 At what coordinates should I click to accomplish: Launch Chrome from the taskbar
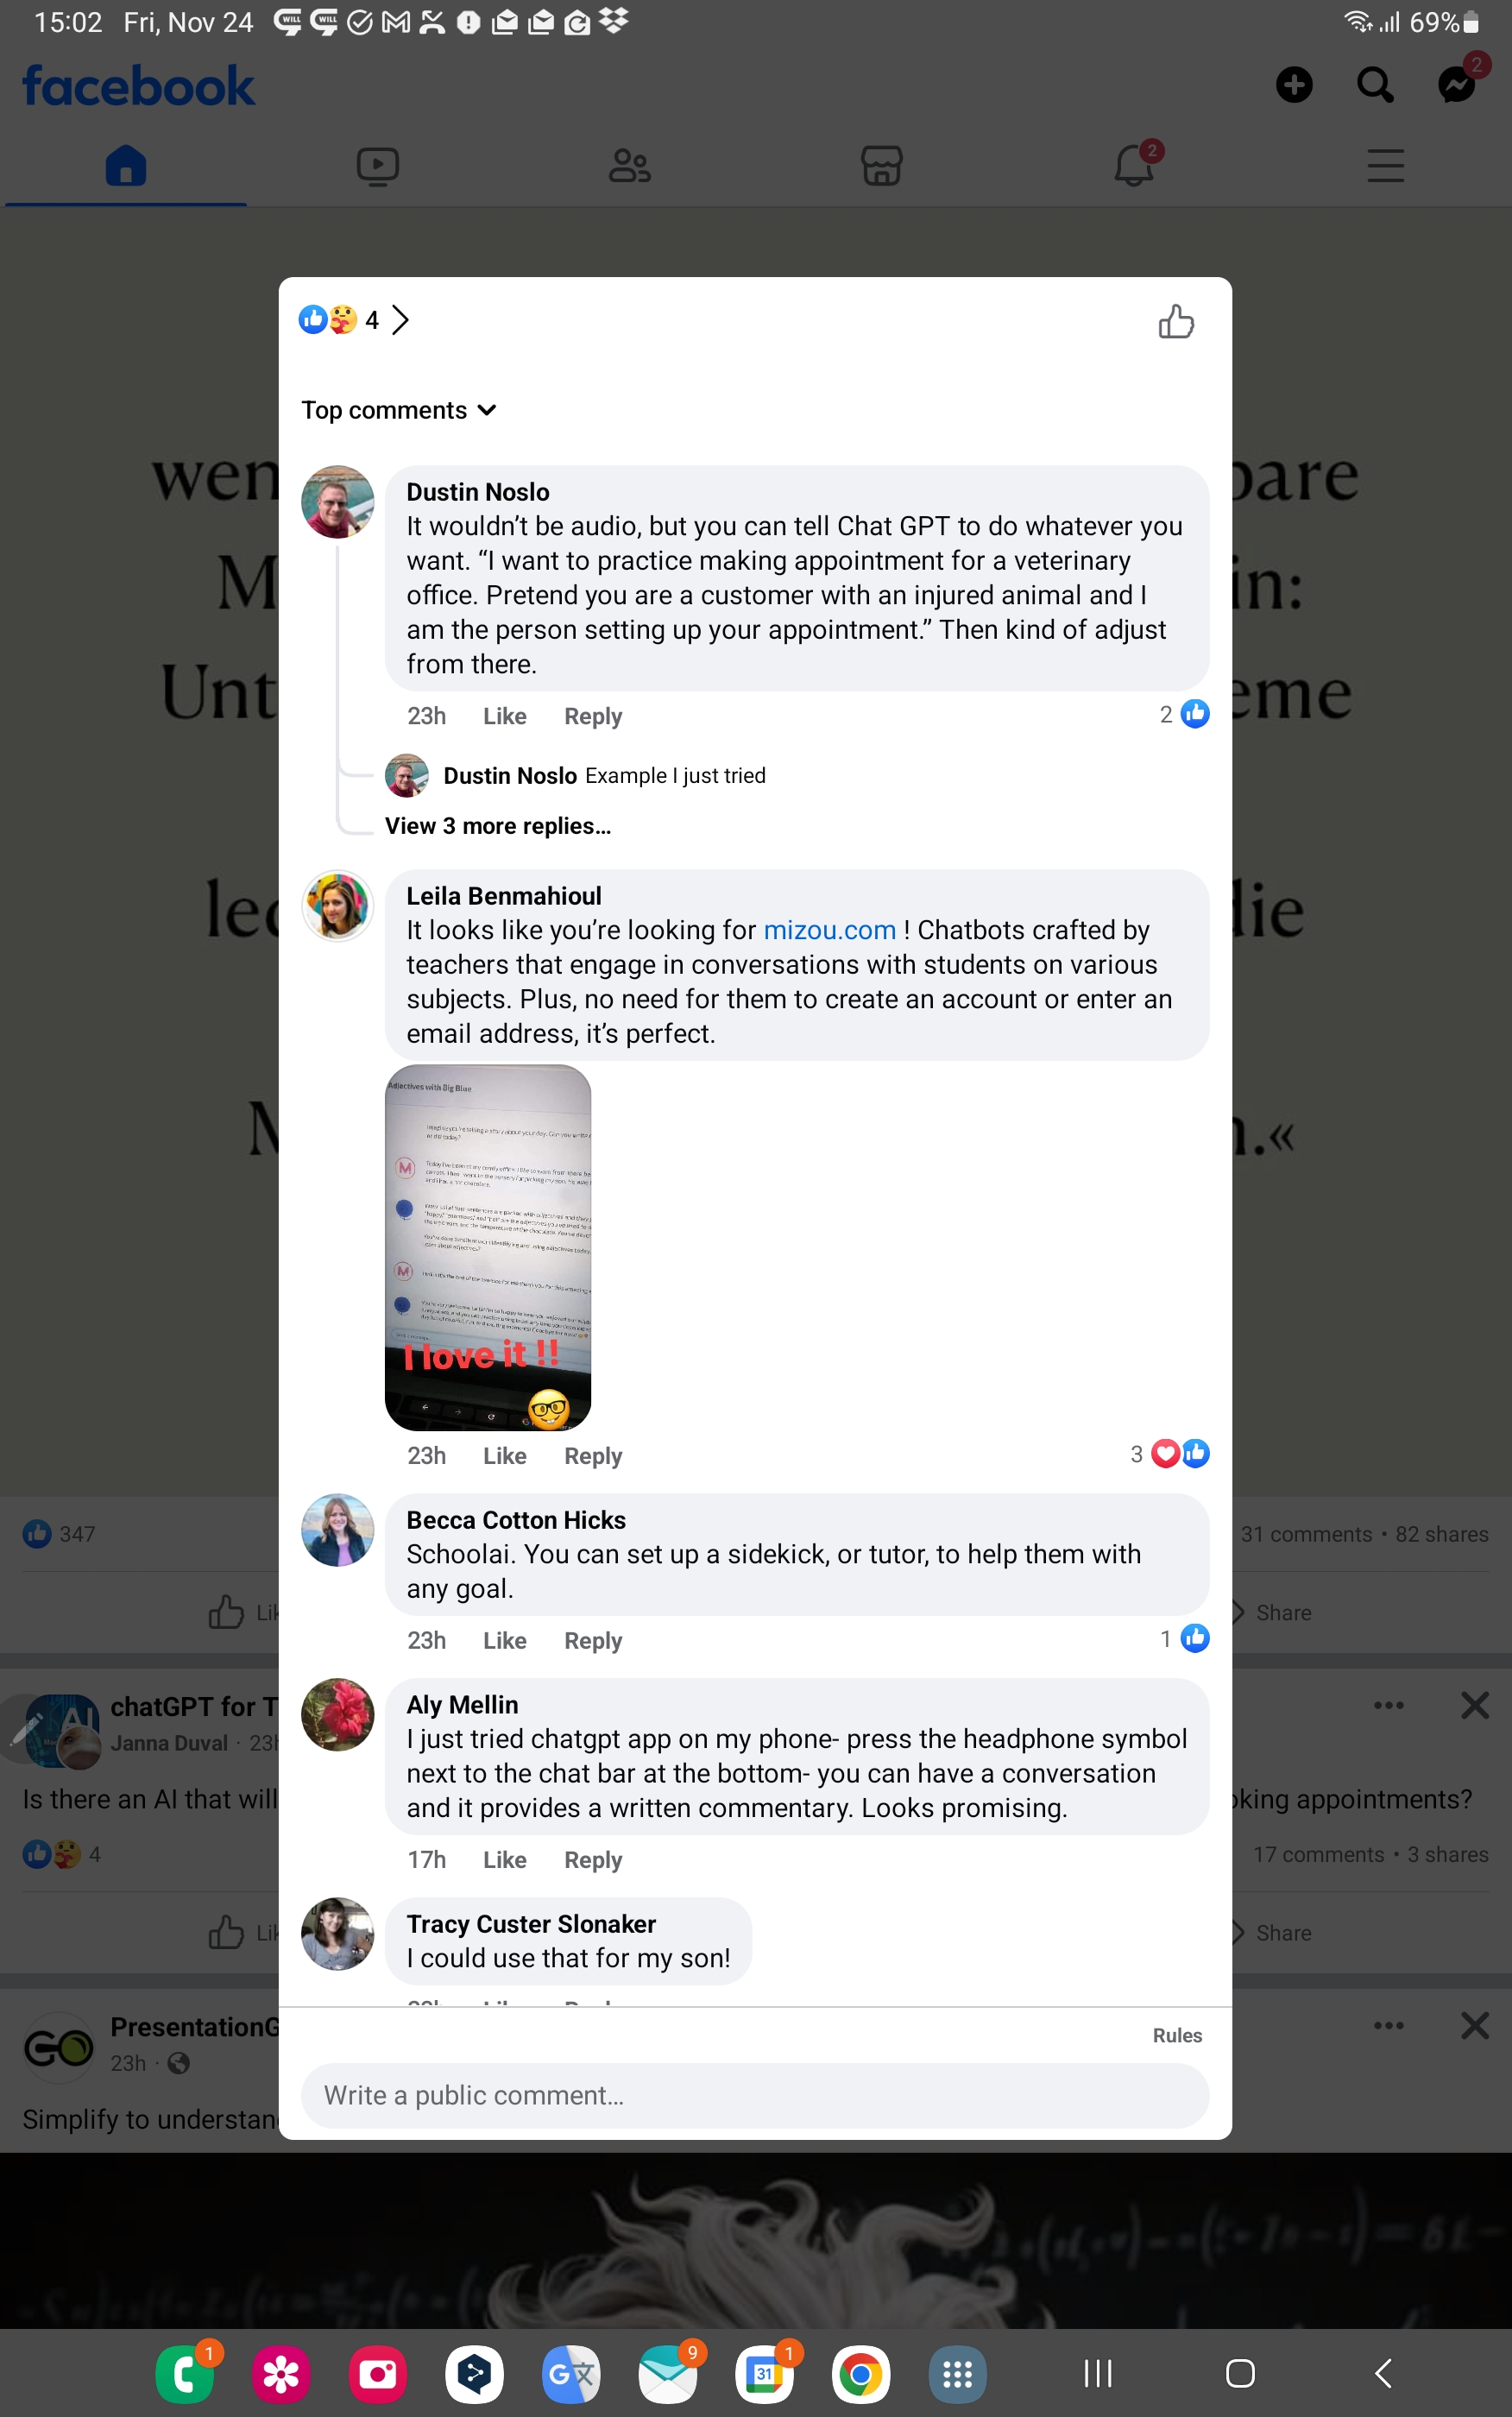point(861,2373)
